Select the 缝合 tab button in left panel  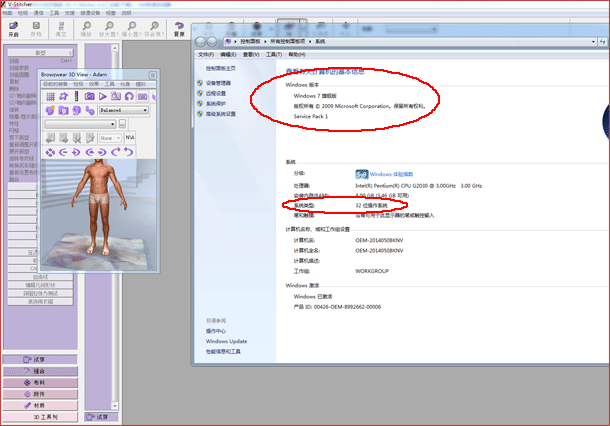tap(40, 371)
